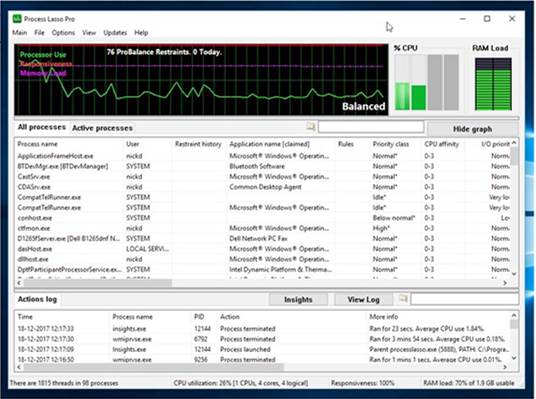Click the actions log right scroll arrow
This screenshot has width=536, height=399.
[505, 367]
